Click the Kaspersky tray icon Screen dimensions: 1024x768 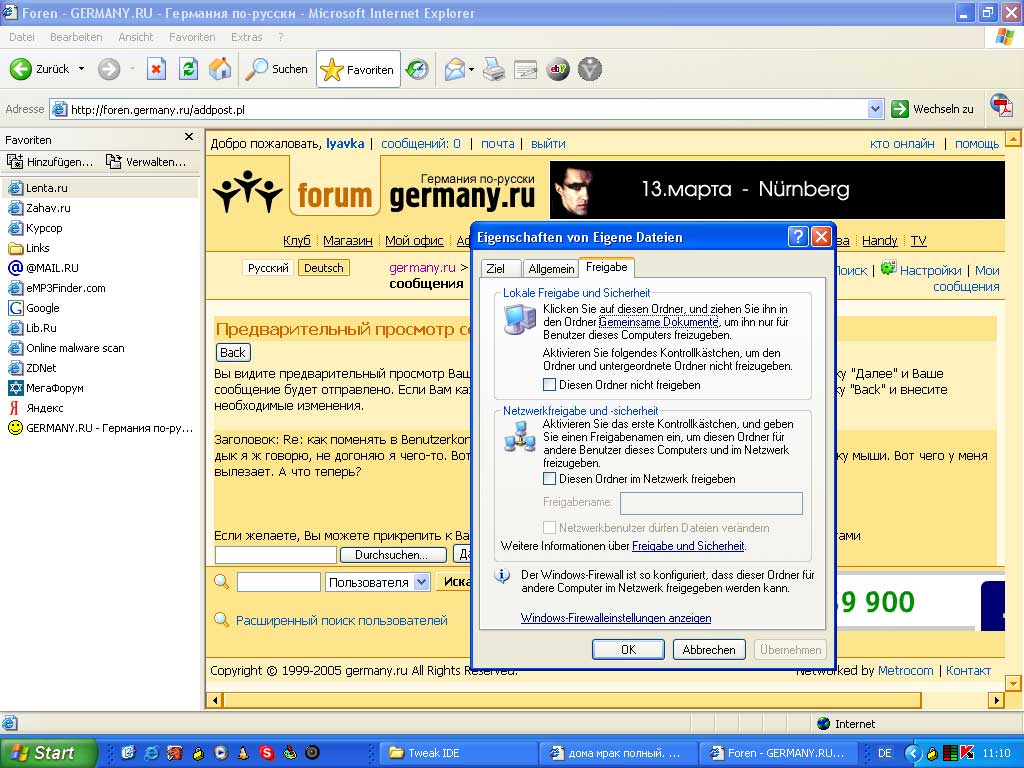[x=967, y=753]
